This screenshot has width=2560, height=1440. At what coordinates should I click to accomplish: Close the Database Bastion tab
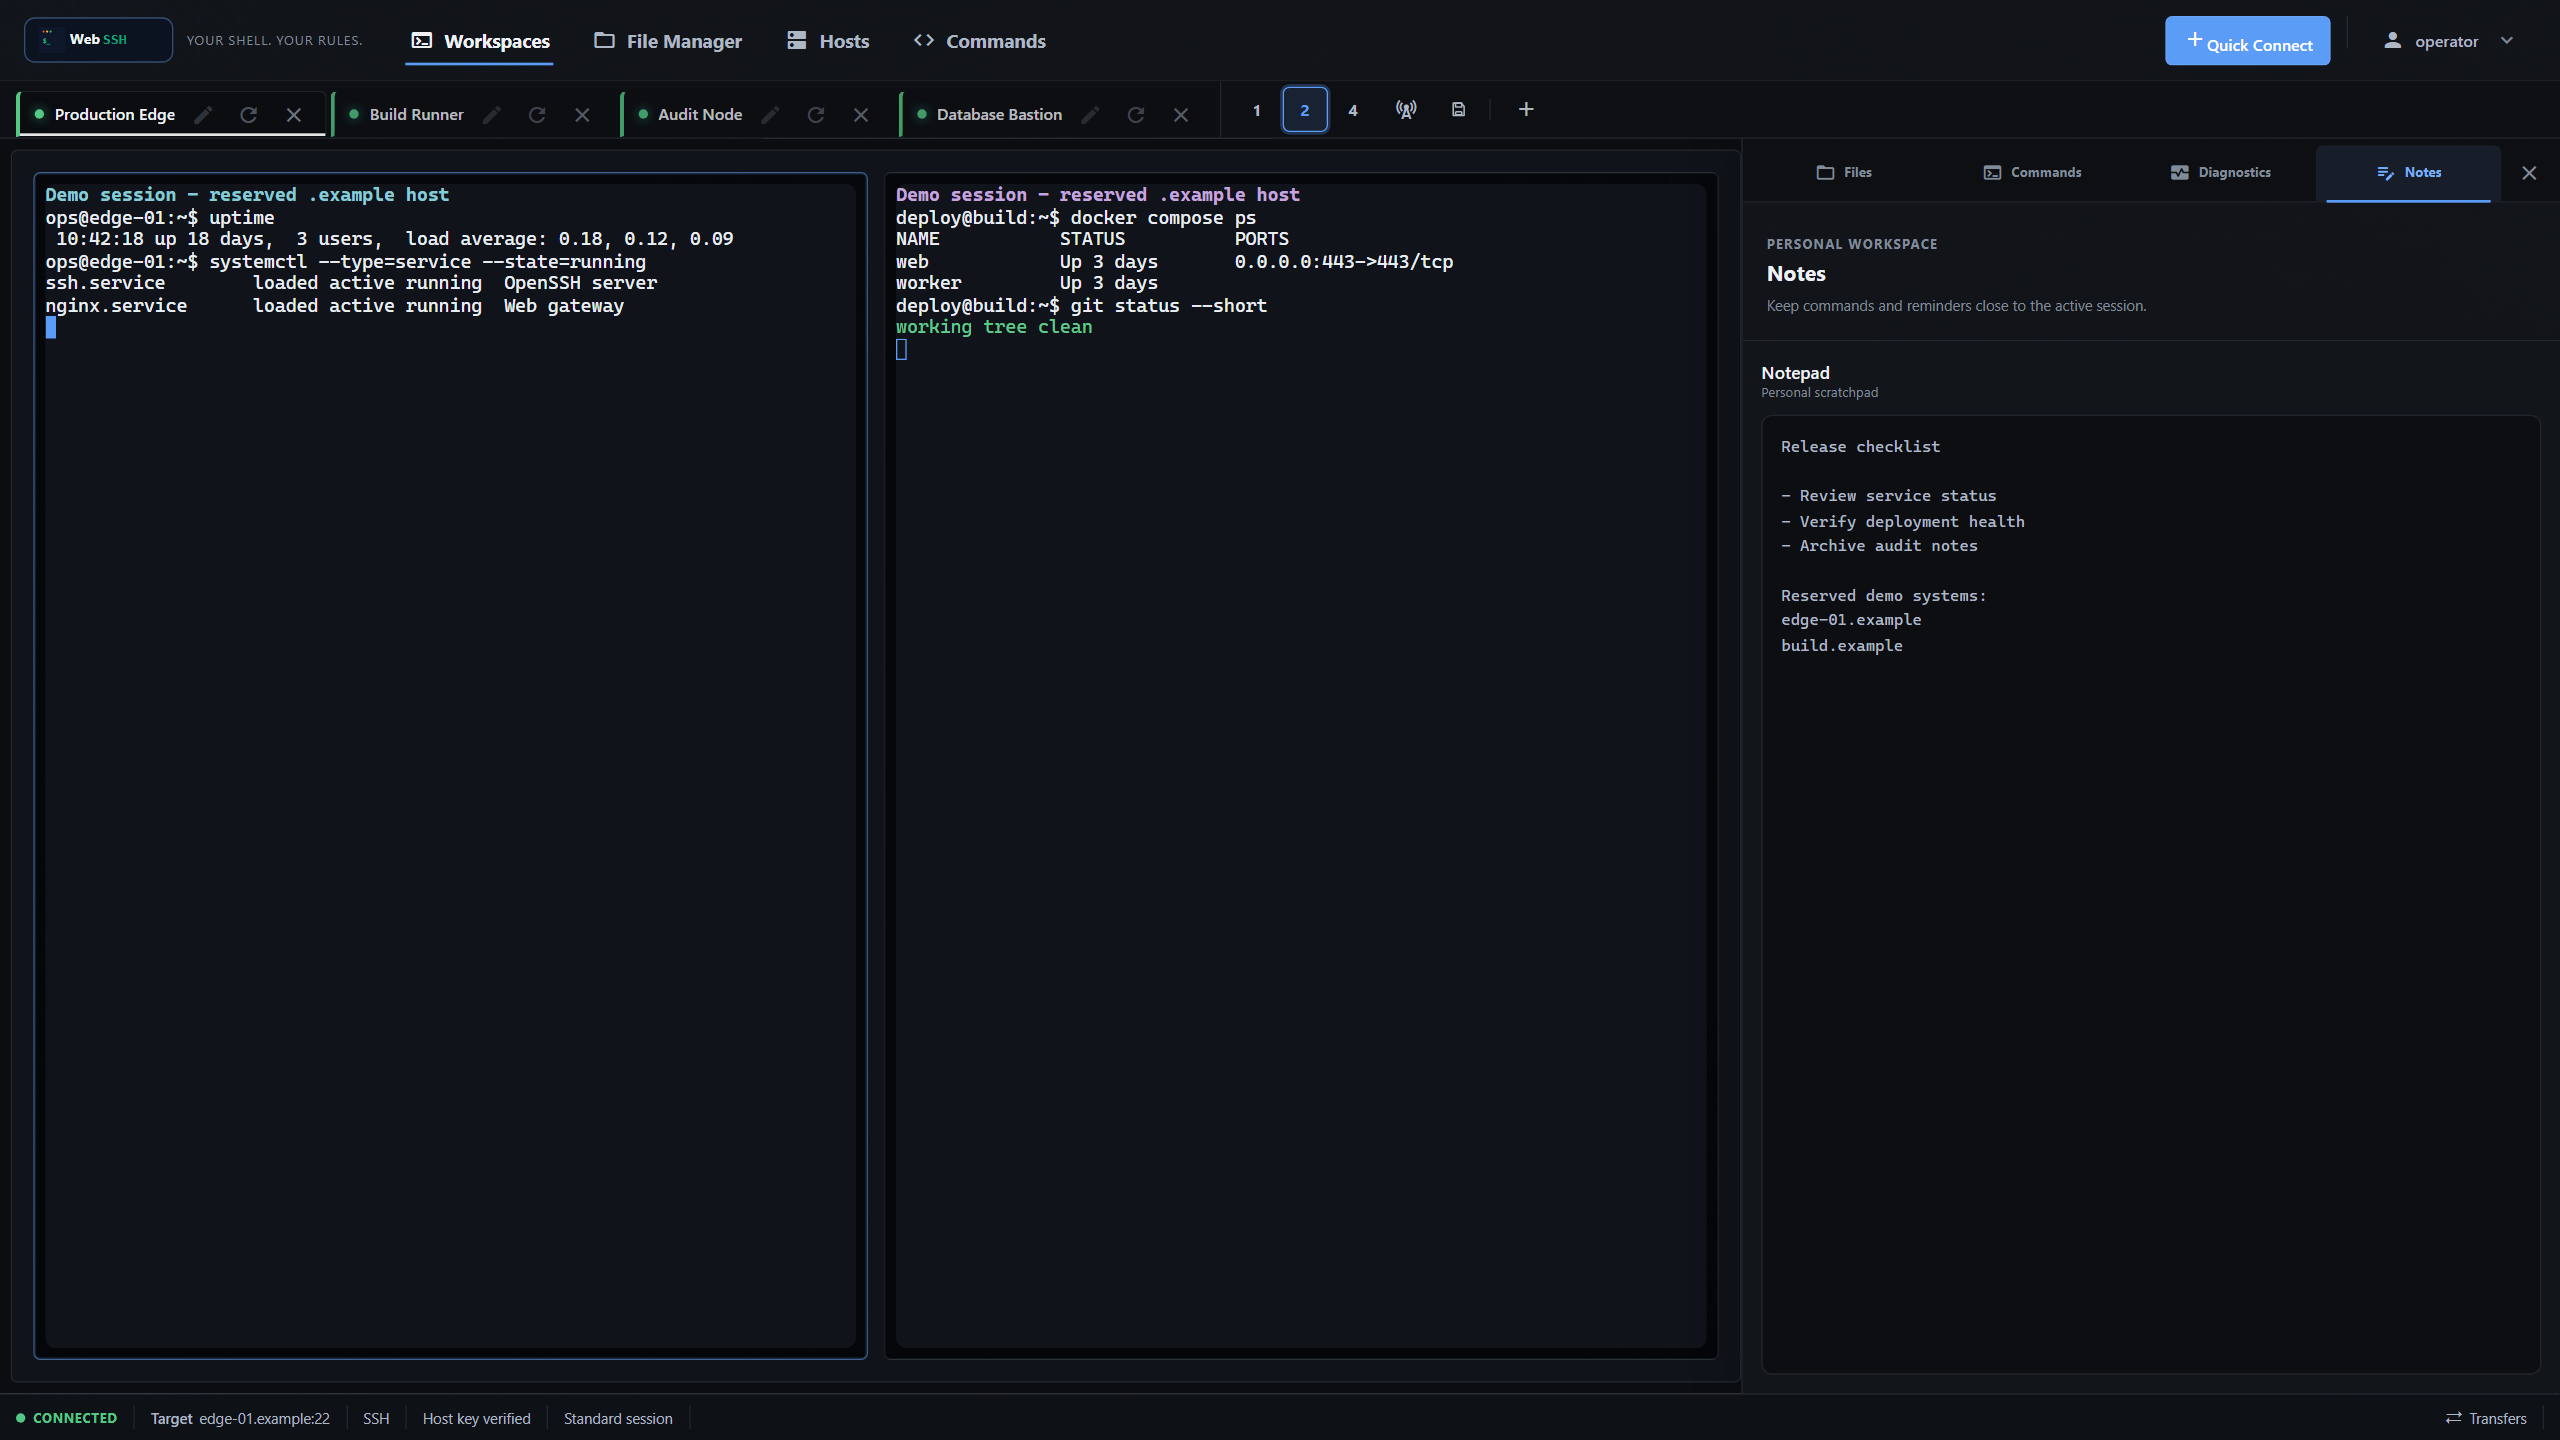(1181, 115)
